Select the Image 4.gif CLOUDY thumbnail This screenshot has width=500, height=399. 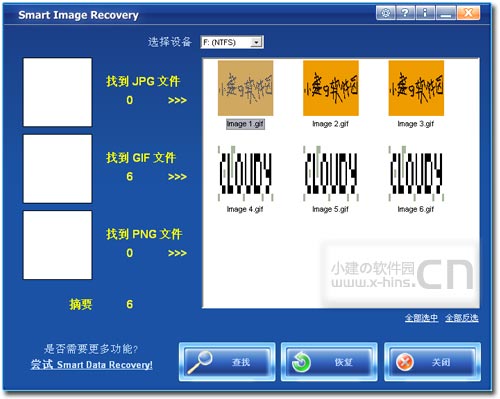[245, 173]
